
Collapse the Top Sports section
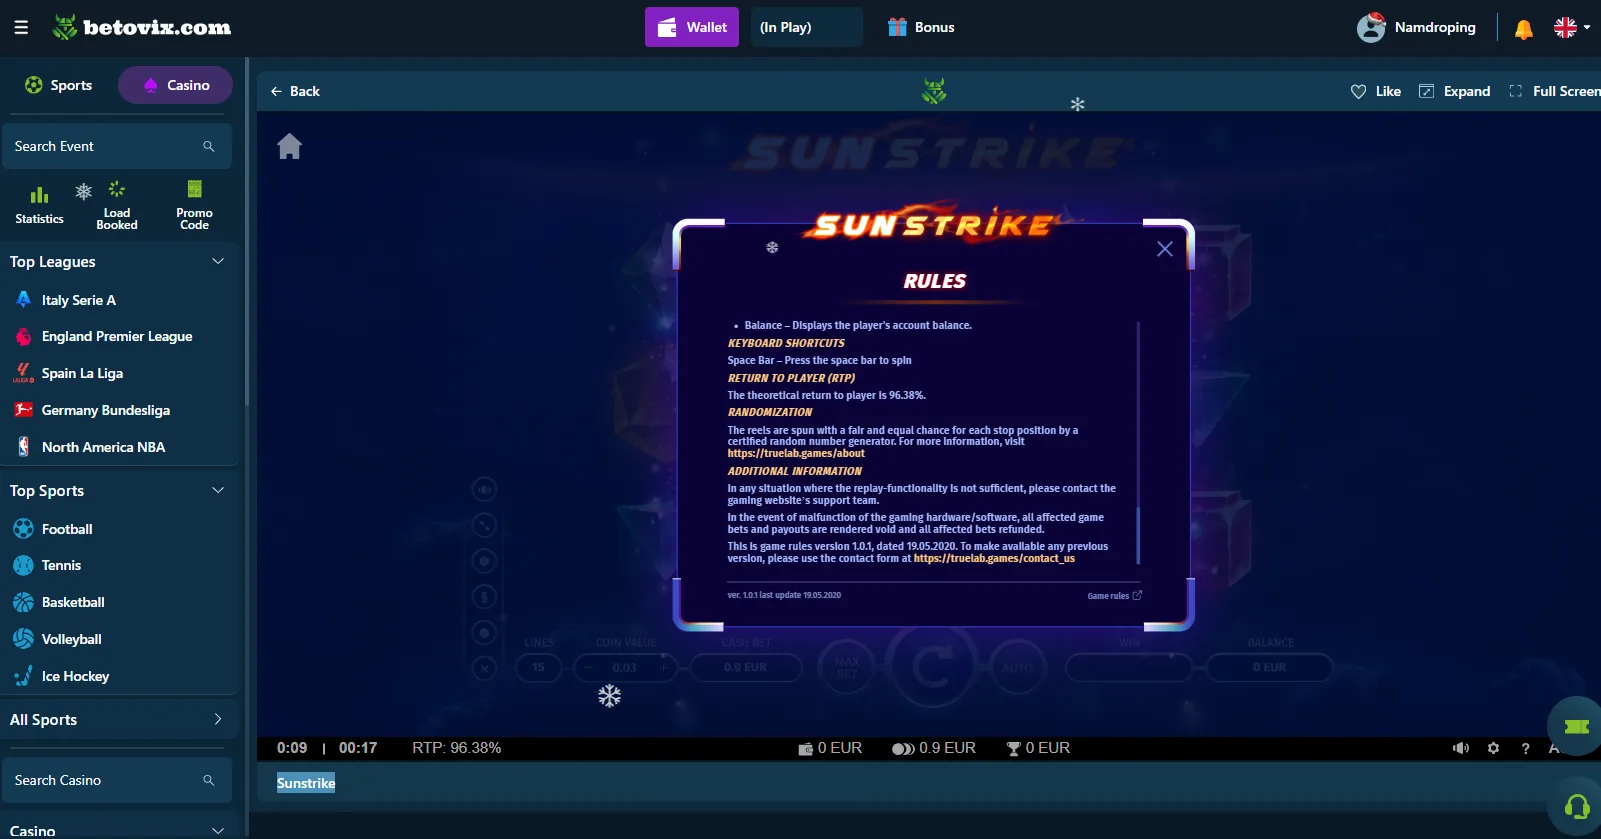pos(218,490)
